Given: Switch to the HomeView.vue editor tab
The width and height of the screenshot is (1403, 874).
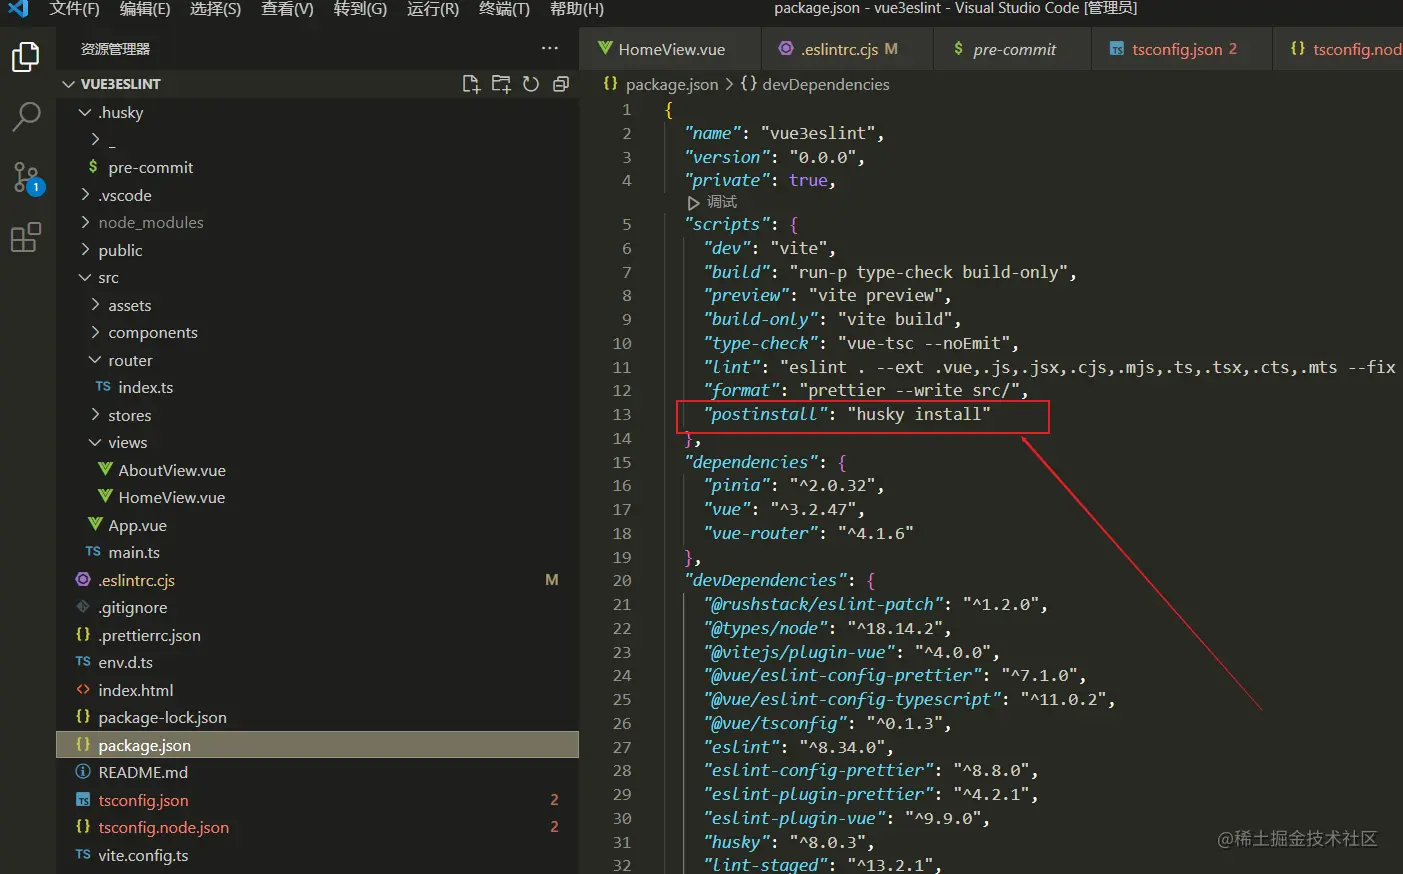Looking at the screenshot, I should (x=671, y=49).
